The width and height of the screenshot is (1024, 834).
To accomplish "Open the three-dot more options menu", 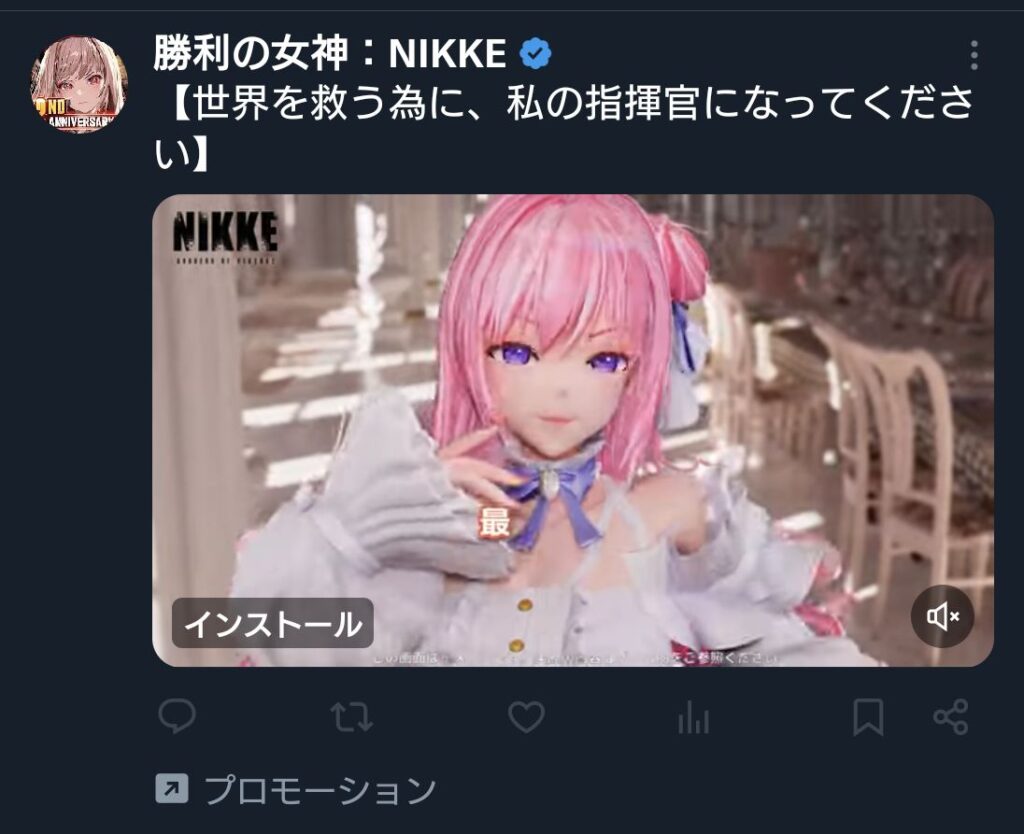I will coord(974,55).
